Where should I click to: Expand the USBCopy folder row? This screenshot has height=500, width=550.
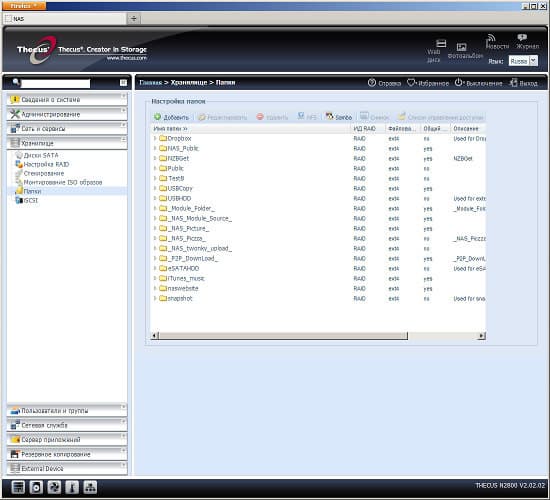(155, 188)
